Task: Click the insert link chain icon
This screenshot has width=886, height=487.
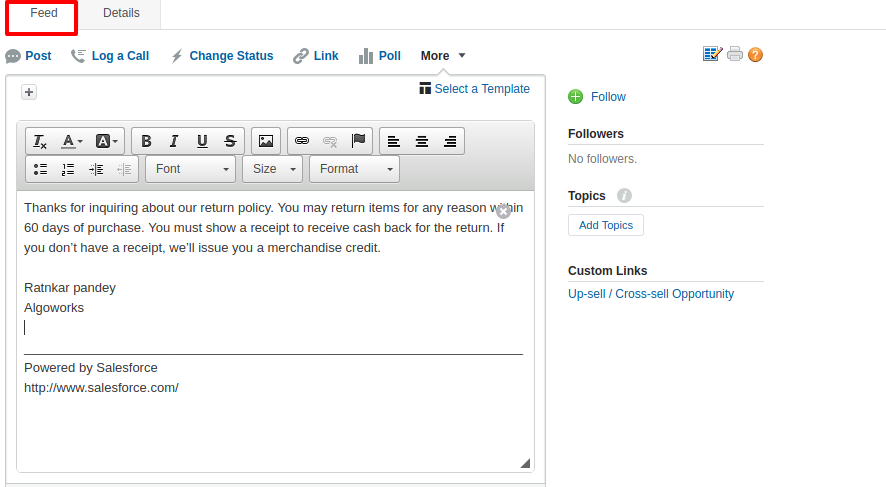Action: coord(302,142)
